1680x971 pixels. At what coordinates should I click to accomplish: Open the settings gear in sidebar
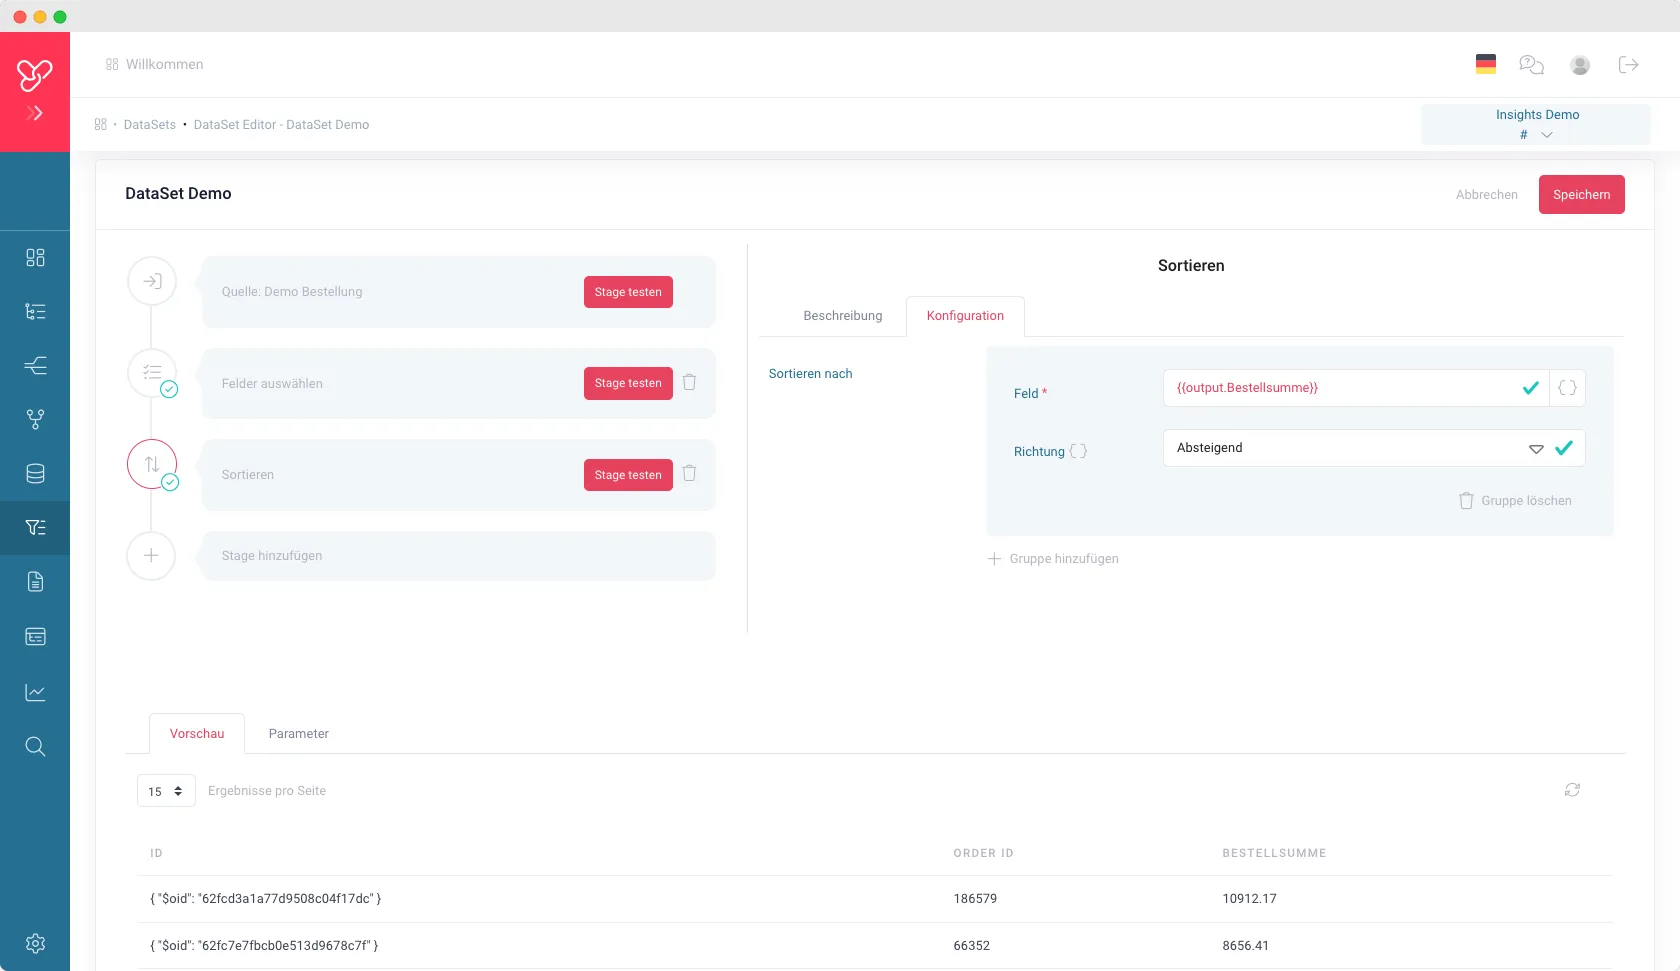(x=35, y=944)
